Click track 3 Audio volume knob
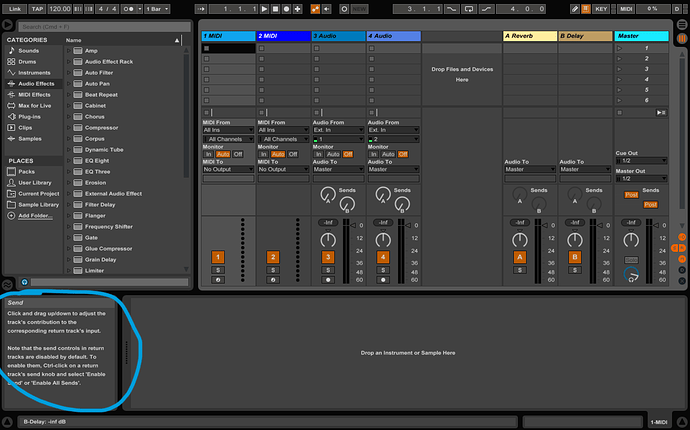Screen dimensions: 690x430 (x=328, y=240)
